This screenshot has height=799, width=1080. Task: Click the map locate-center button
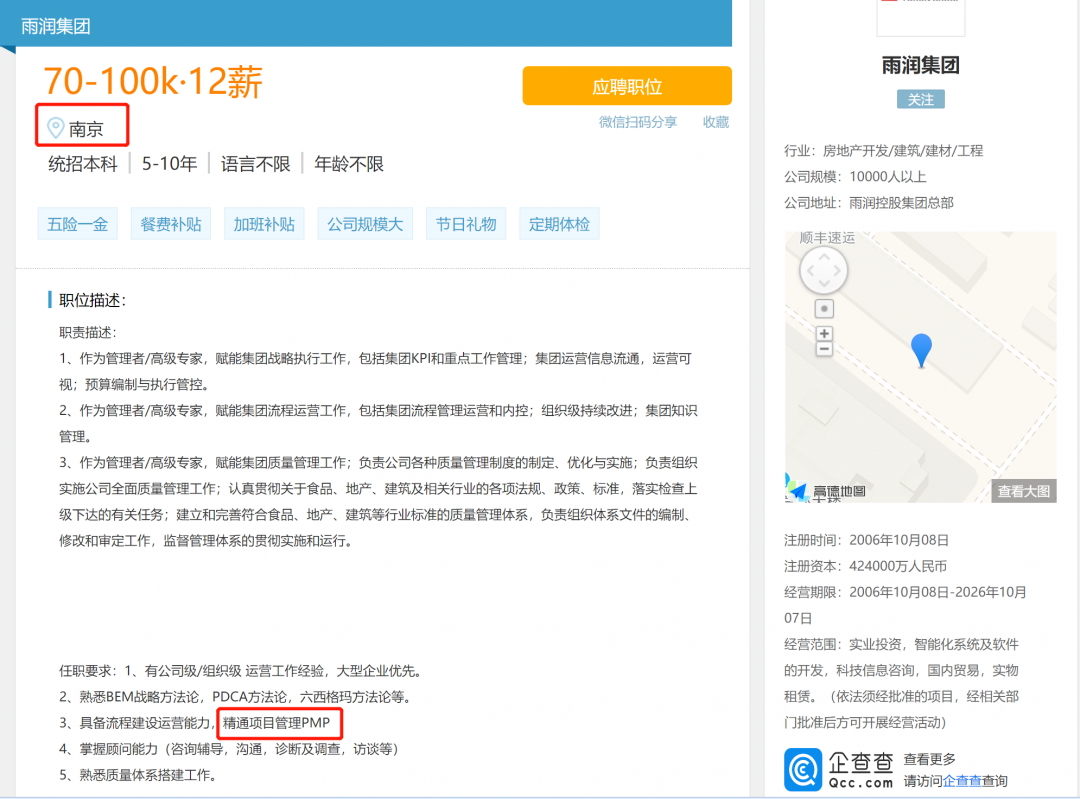click(x=824, y=309)
